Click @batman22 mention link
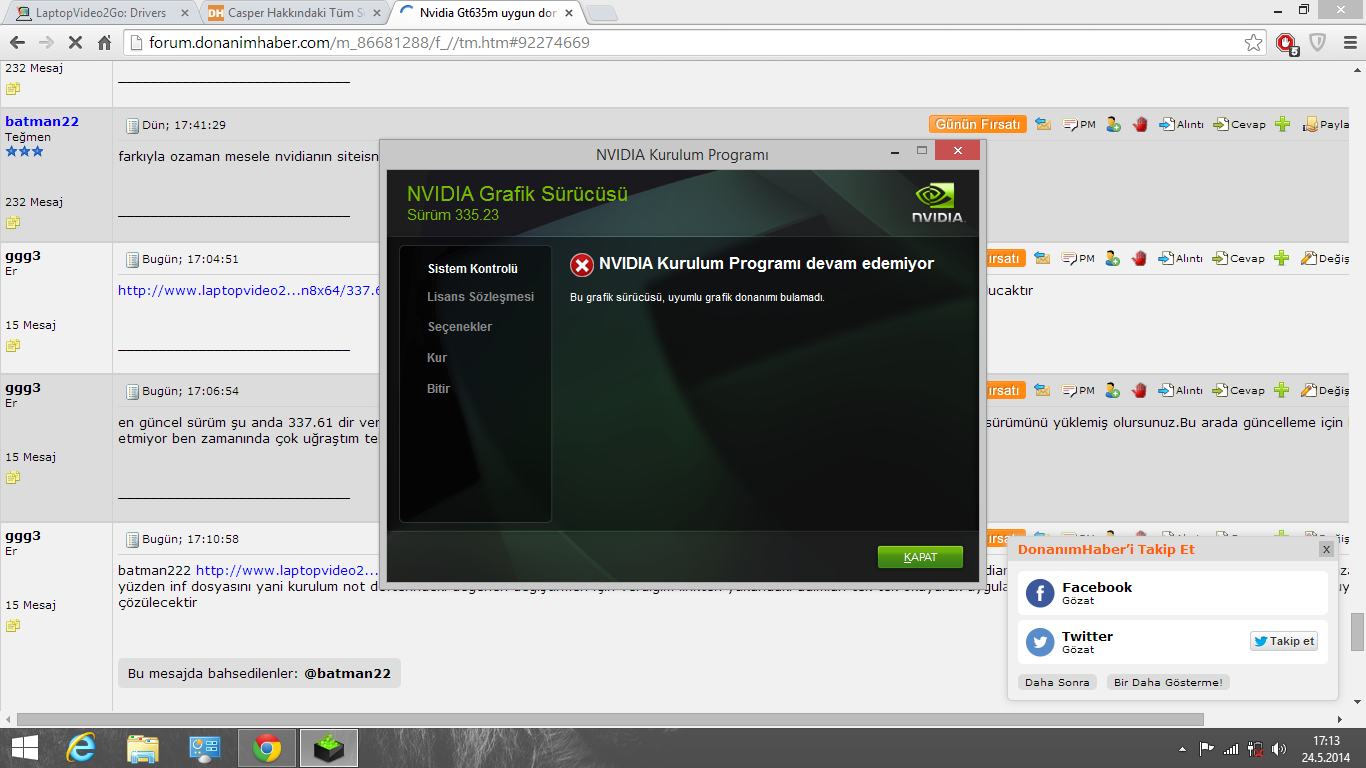Image resolution: width=1366 pixels, height=768 pixels. (x=347, y=673)
